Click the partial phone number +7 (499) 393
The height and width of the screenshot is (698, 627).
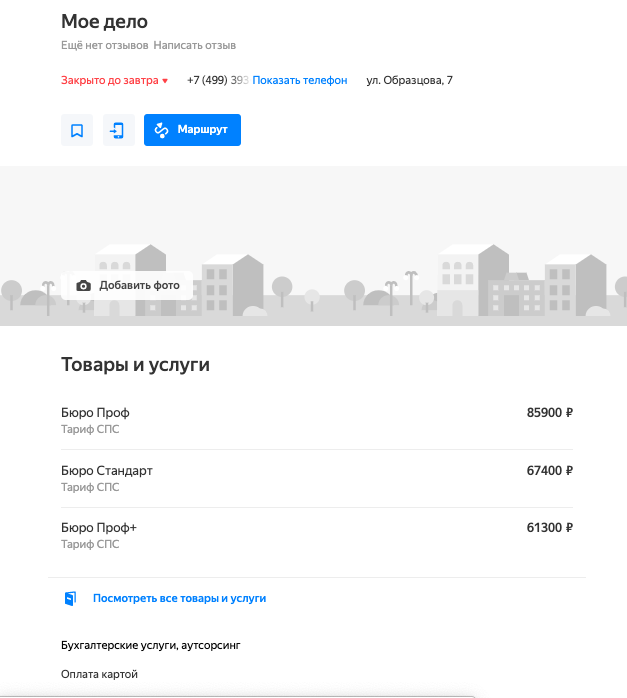coord(218,81)
